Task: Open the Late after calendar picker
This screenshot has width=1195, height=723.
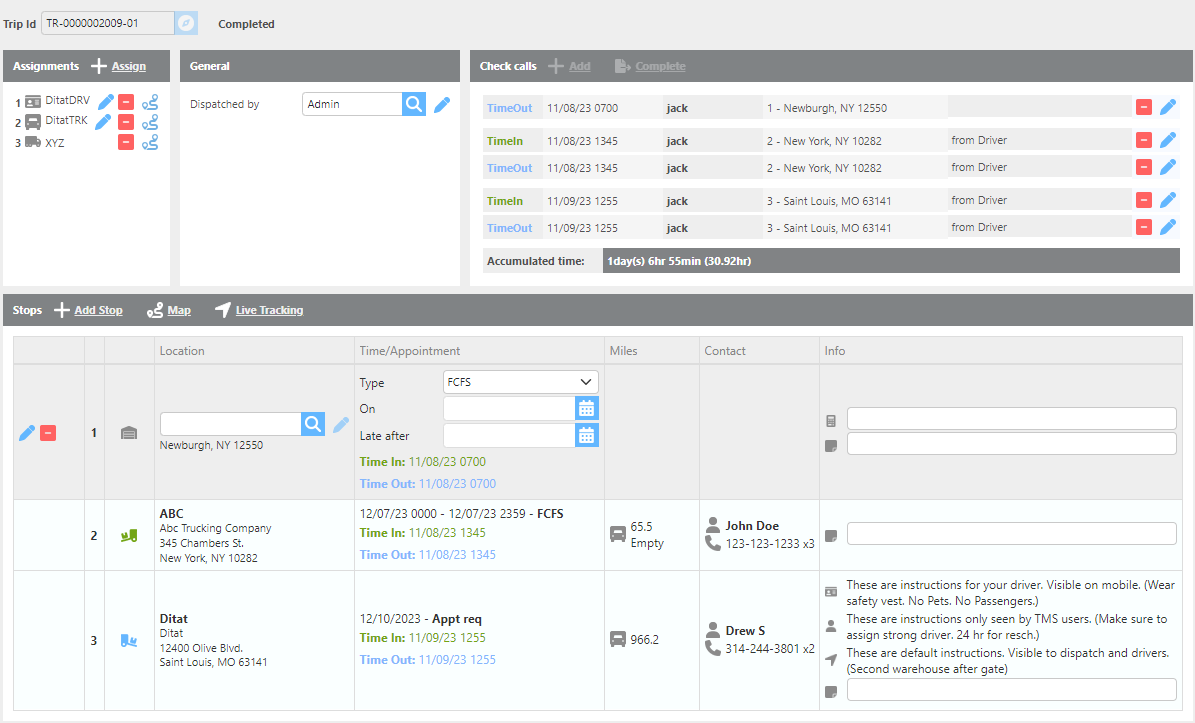Action: [x=587, y=435]
